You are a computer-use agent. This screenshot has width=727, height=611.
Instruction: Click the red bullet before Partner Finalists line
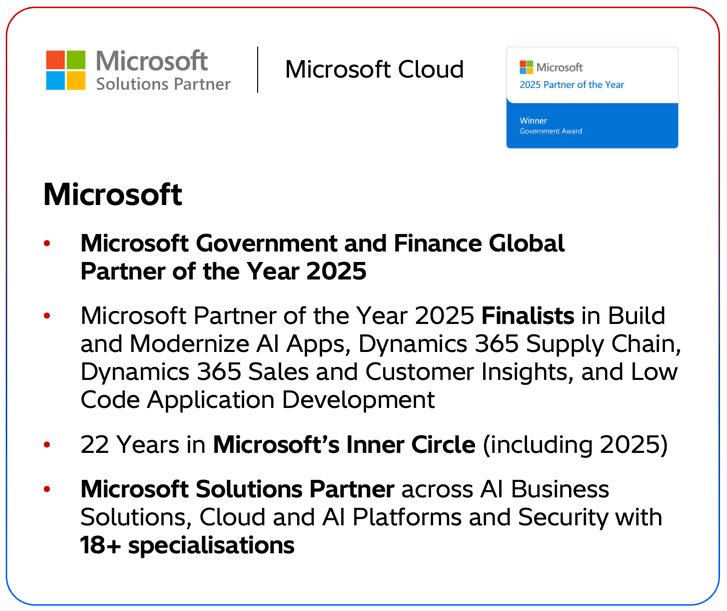47,317
